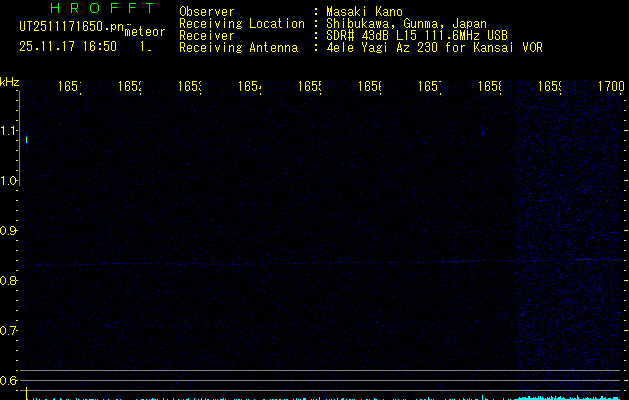Click the Receiving Location label
The height and width of the screenshot is (400, 629).
[242, 24]
